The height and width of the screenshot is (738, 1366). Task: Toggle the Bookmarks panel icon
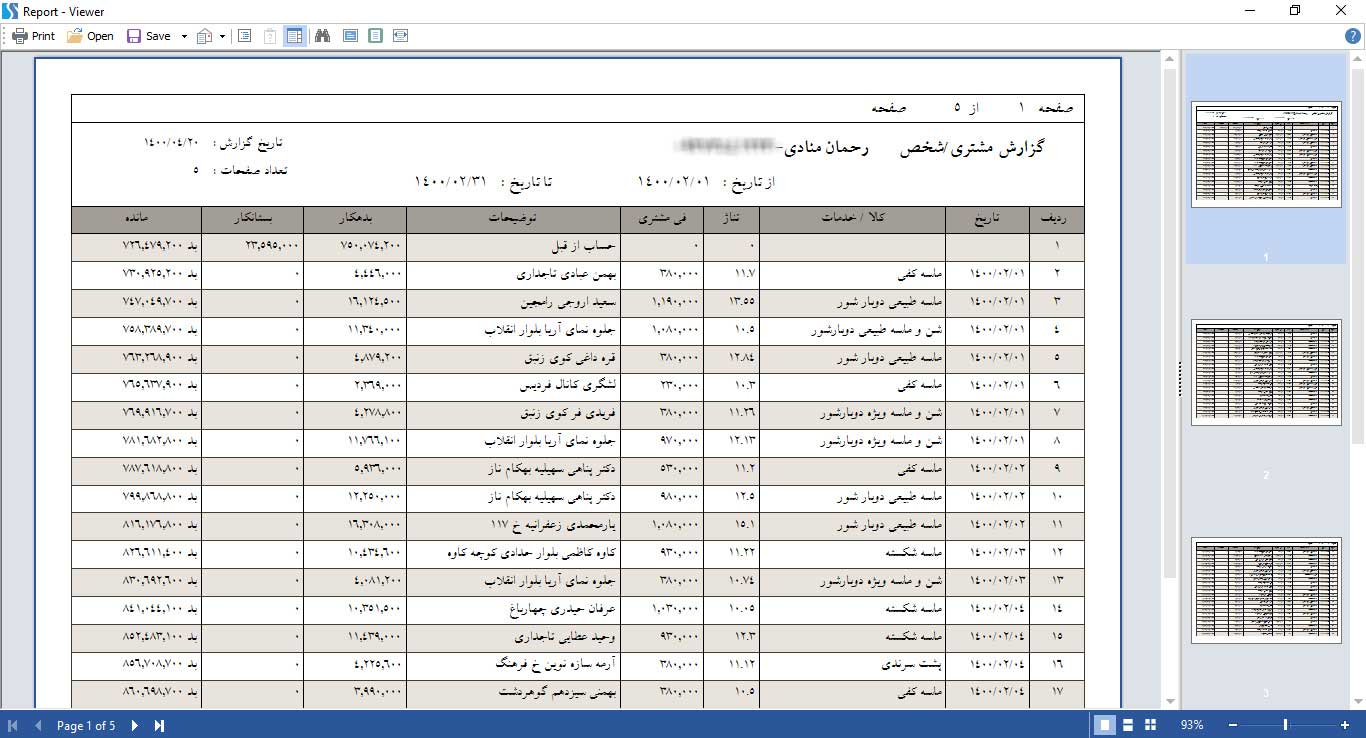pyautogui.click(x=245, y=36)
